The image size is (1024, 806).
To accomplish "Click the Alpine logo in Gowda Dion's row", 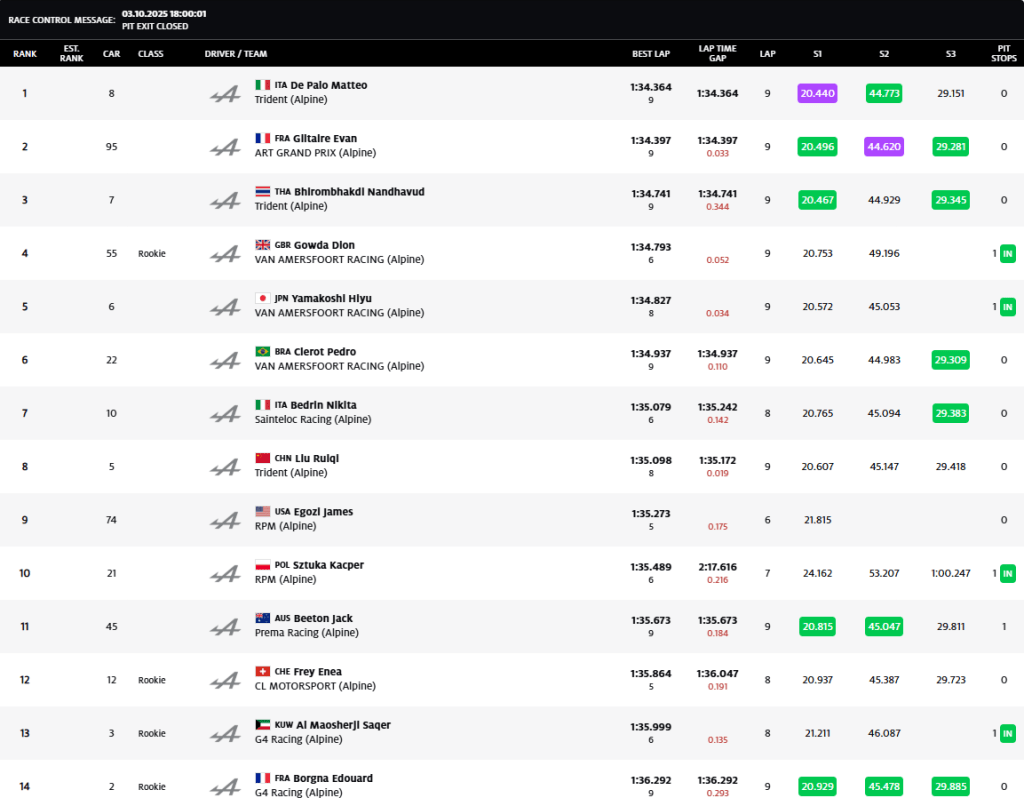I will pyautogui.click(x=225, y=254).
